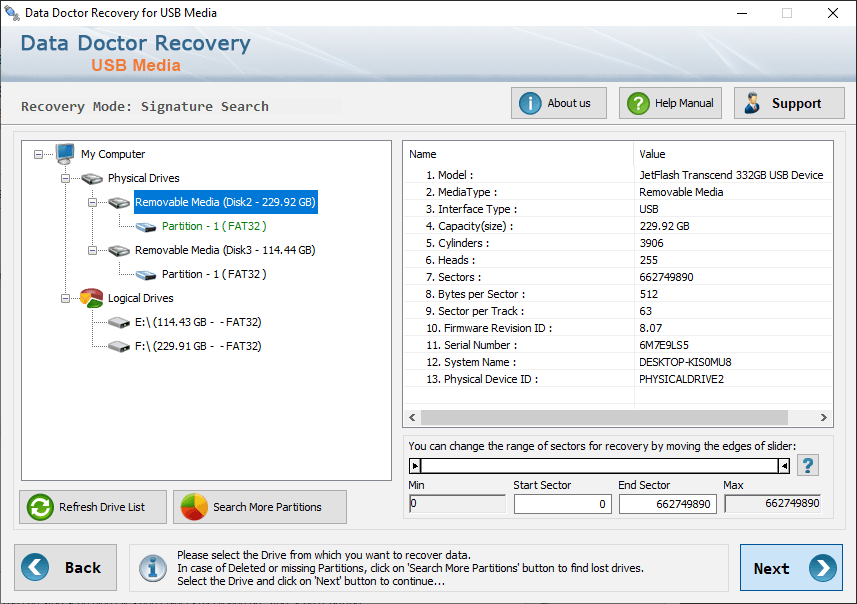This screenshot has width=857, height=604.
Task: Click the right handle of sector range slider
Action: 784,466
